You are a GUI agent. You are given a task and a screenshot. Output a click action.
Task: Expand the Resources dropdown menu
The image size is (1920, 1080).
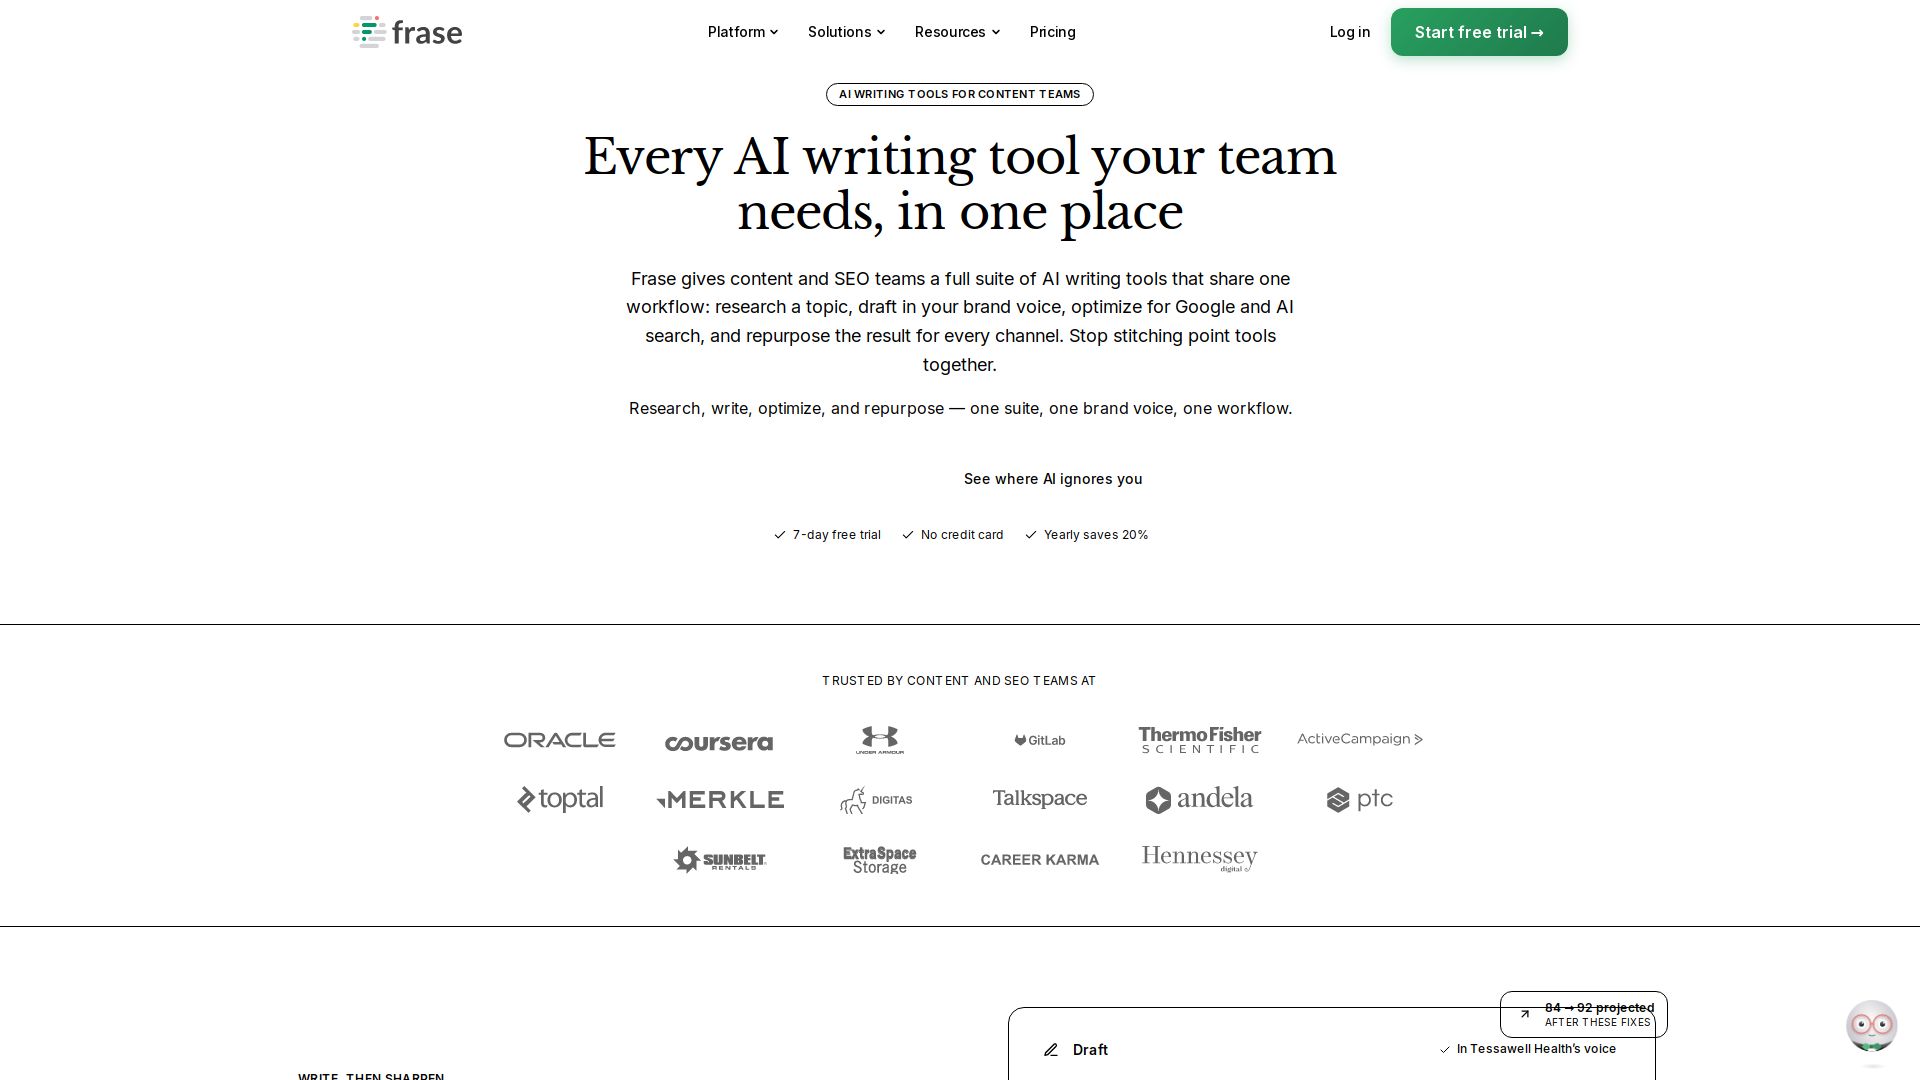coord(957,32)
